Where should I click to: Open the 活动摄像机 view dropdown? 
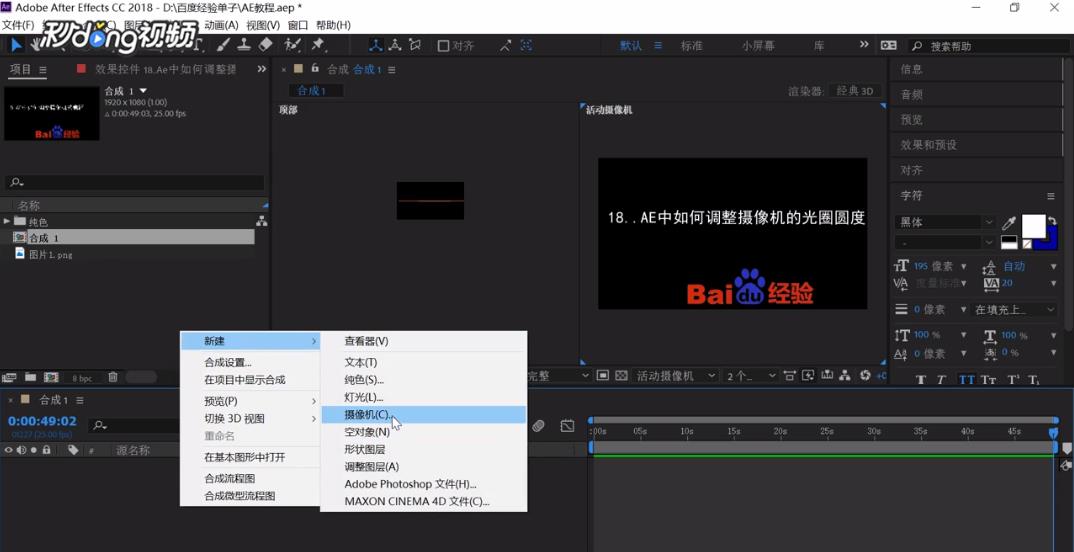pos(675,375)
